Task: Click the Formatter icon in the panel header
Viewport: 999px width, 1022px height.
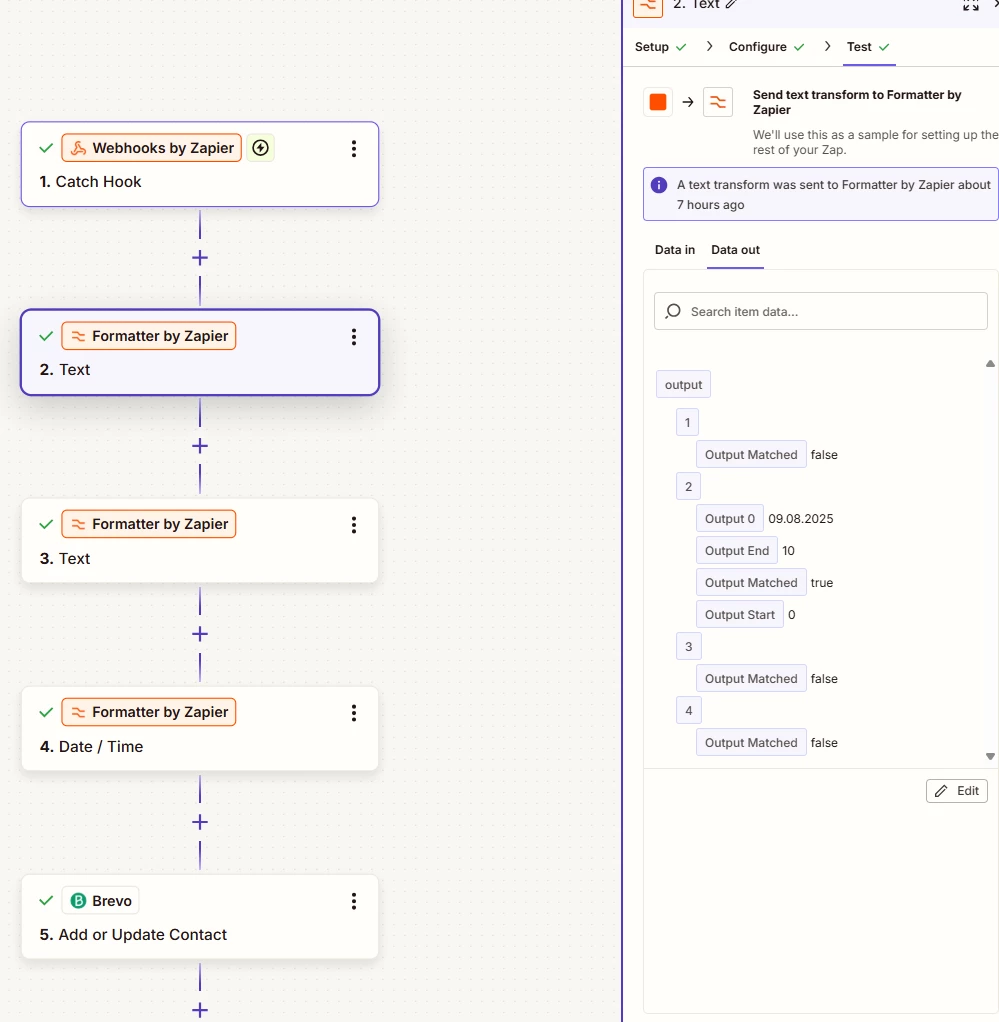Action: coord(648,7)
